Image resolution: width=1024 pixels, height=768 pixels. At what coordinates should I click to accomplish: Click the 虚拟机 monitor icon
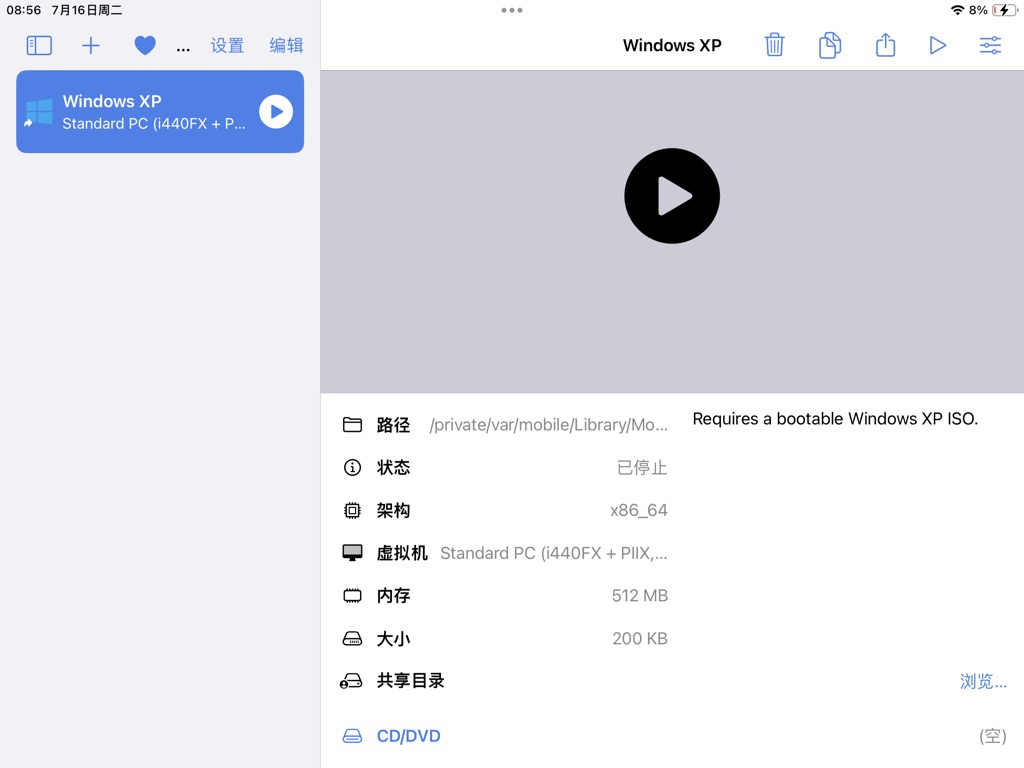click(352, 553)
